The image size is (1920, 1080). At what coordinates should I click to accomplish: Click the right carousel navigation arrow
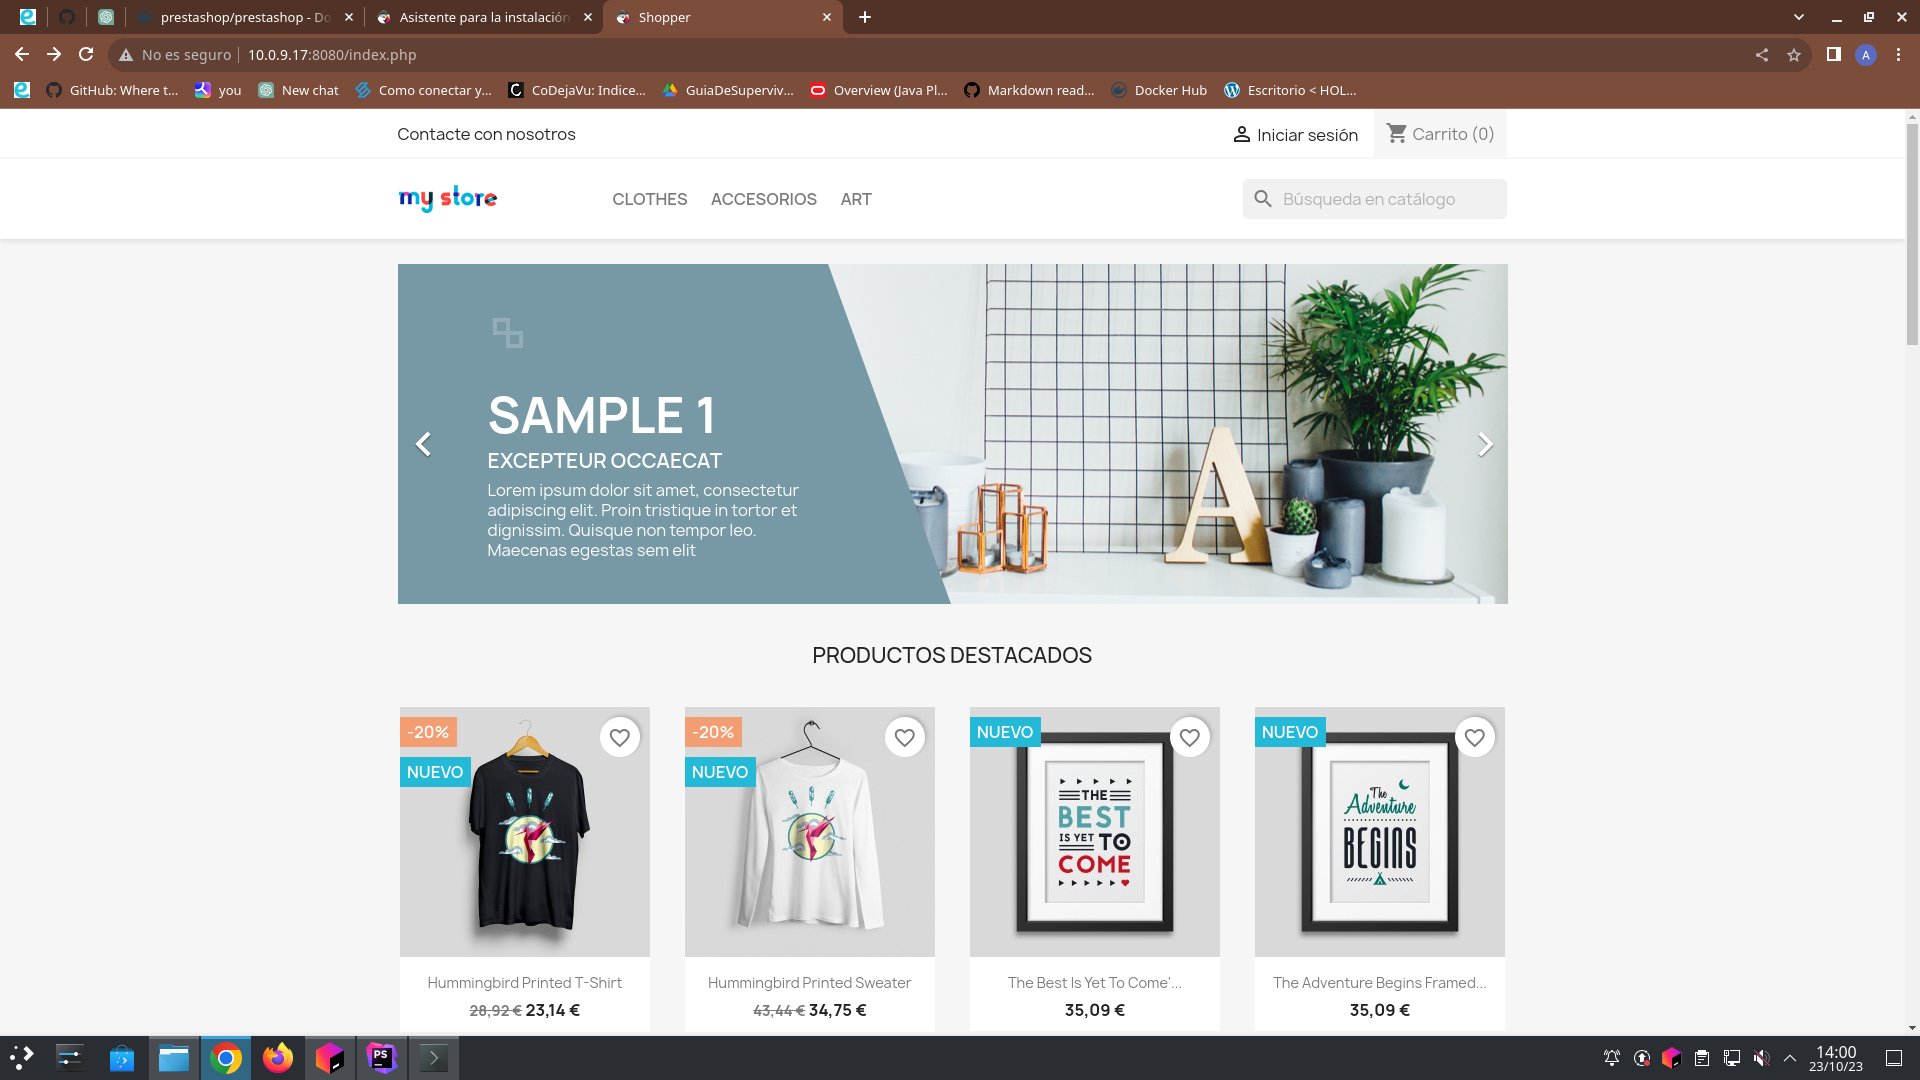pos(1485,443)
